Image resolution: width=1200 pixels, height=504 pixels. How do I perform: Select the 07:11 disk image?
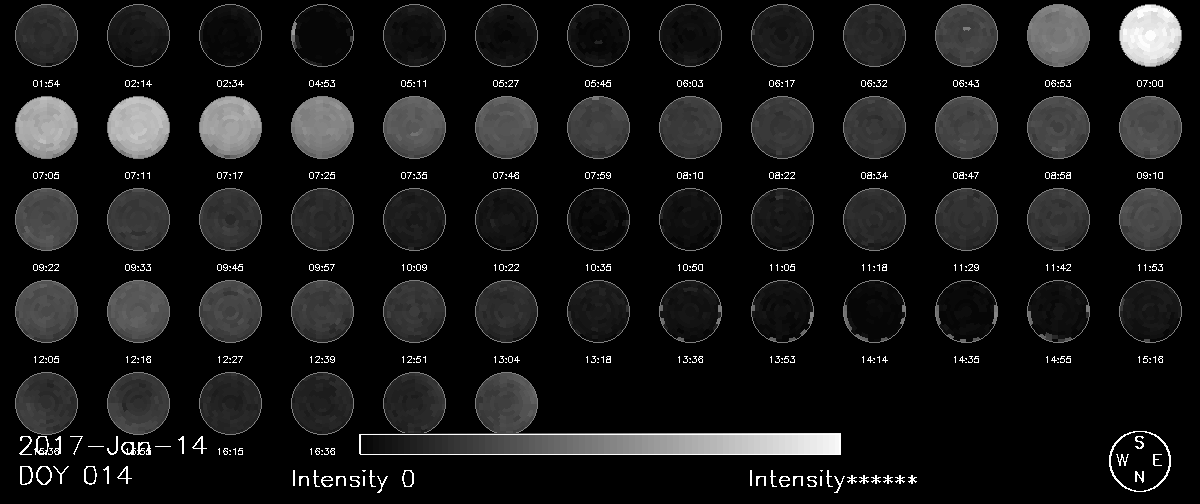(138, 127)
